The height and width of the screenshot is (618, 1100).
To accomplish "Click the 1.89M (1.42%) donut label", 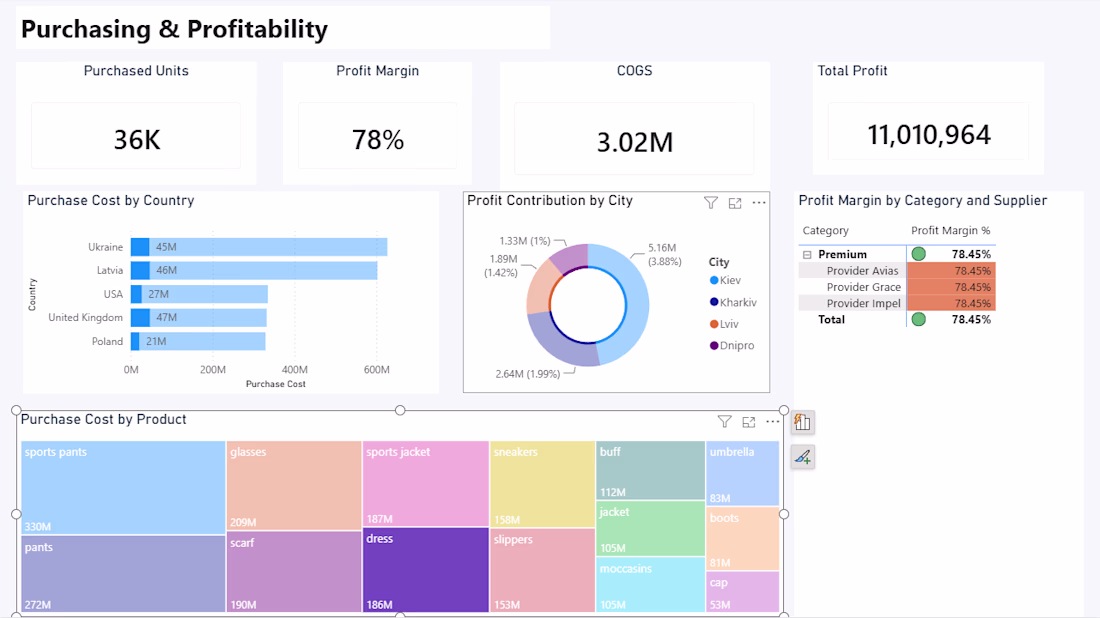I will pyautogui.click(x=502, y=266).
